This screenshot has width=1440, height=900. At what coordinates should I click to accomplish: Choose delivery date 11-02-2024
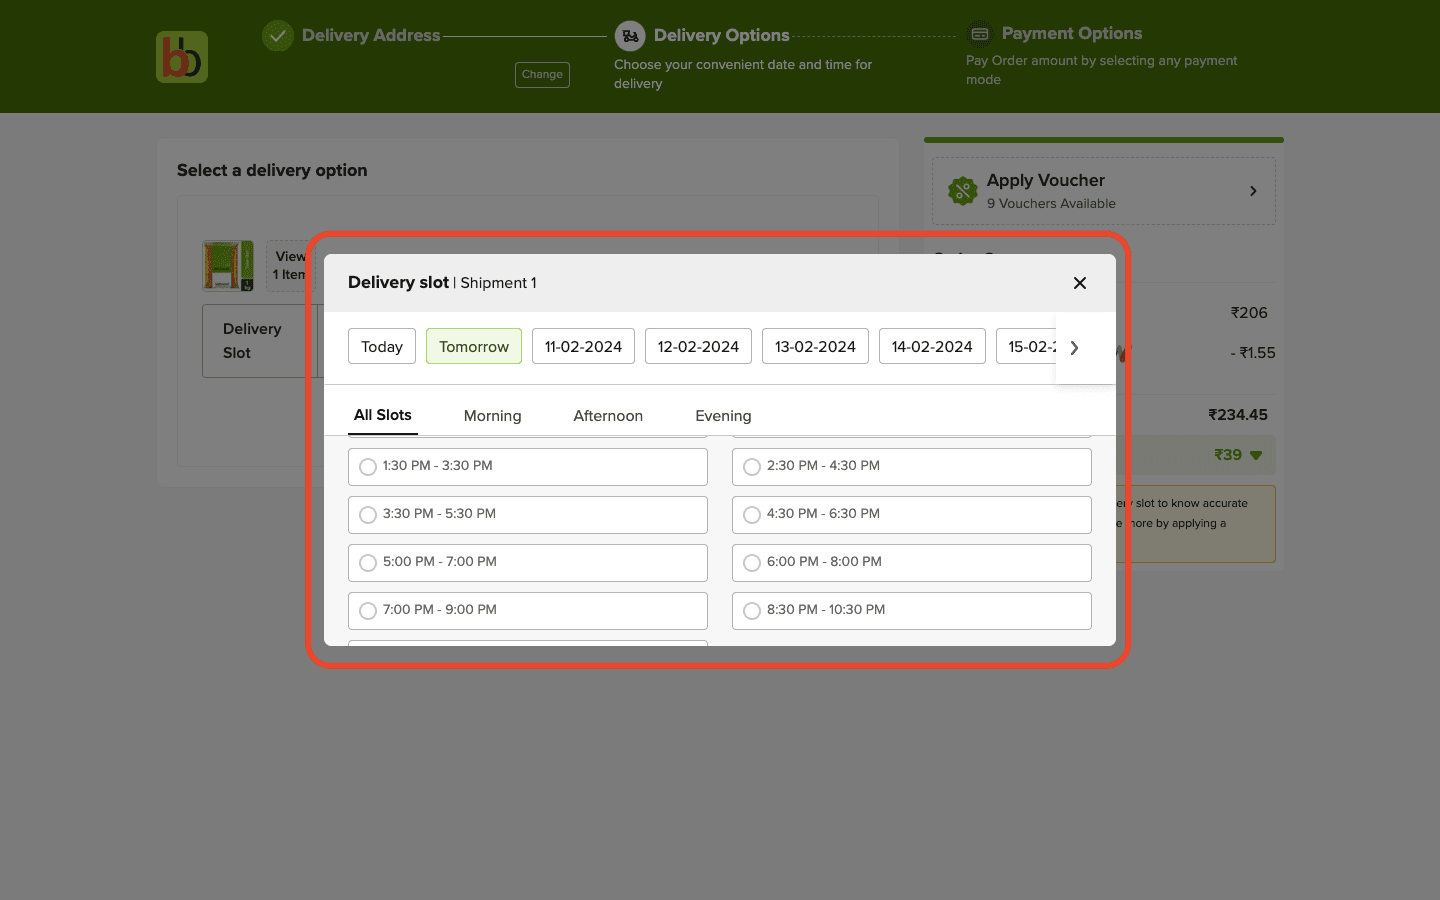click(583, 346)
